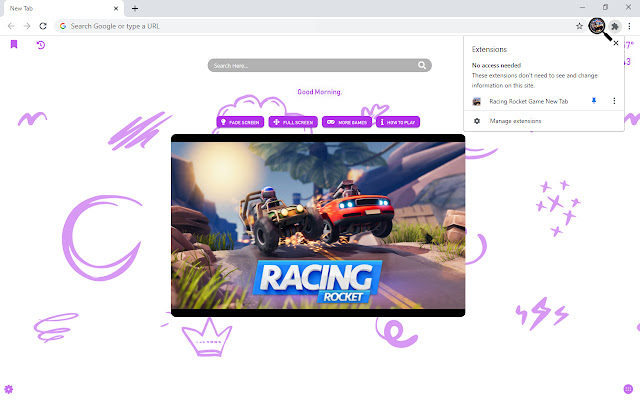Unpin the Racing Rocket Game New Tab extension
640x400 pixels.
point(594,101)
